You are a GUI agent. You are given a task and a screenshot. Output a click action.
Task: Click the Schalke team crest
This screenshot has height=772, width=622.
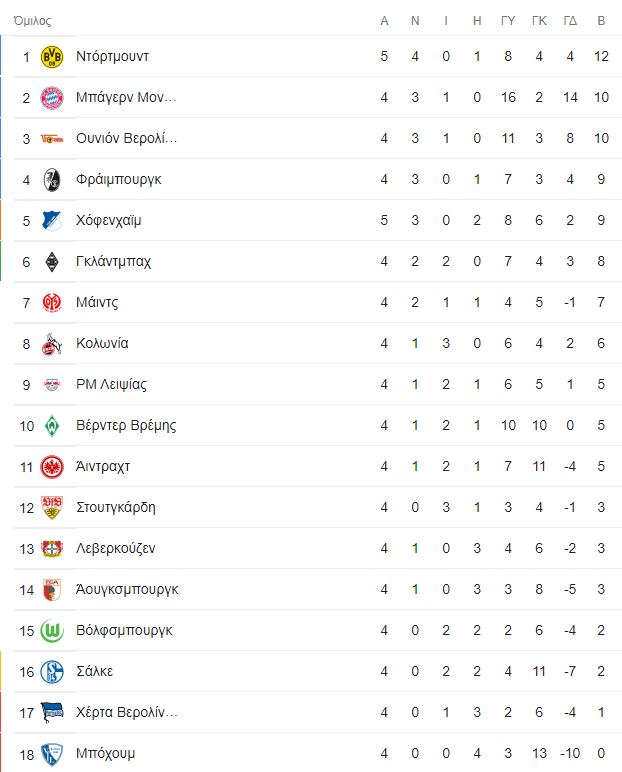(x=52, y=672)
